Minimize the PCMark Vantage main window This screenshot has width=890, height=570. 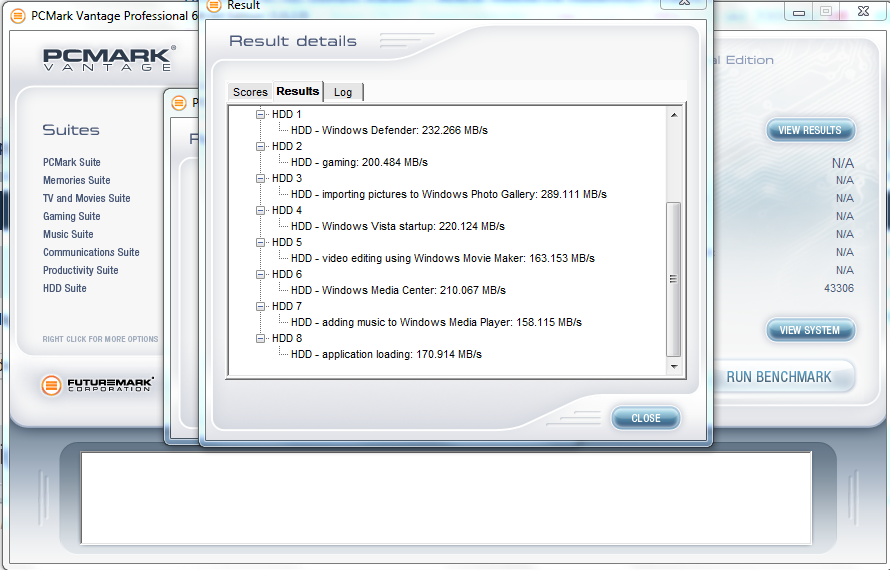[799, 12]
